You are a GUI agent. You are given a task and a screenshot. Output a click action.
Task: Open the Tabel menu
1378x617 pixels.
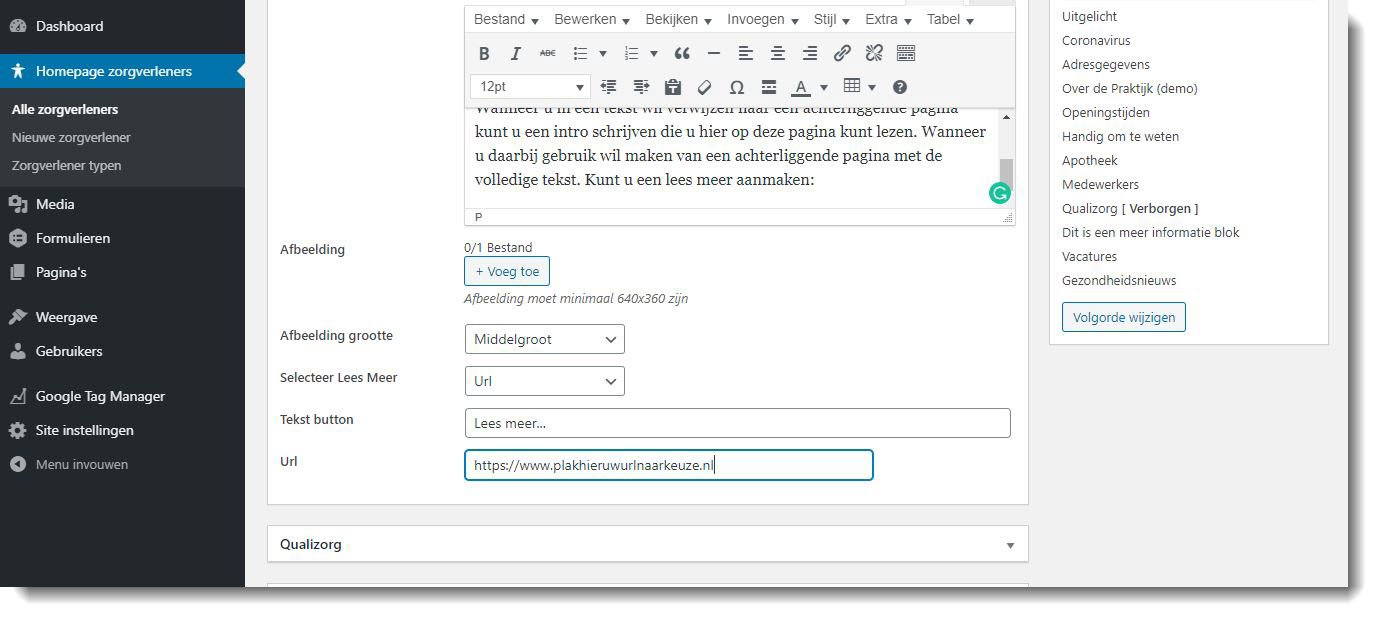tap(950, 20)
